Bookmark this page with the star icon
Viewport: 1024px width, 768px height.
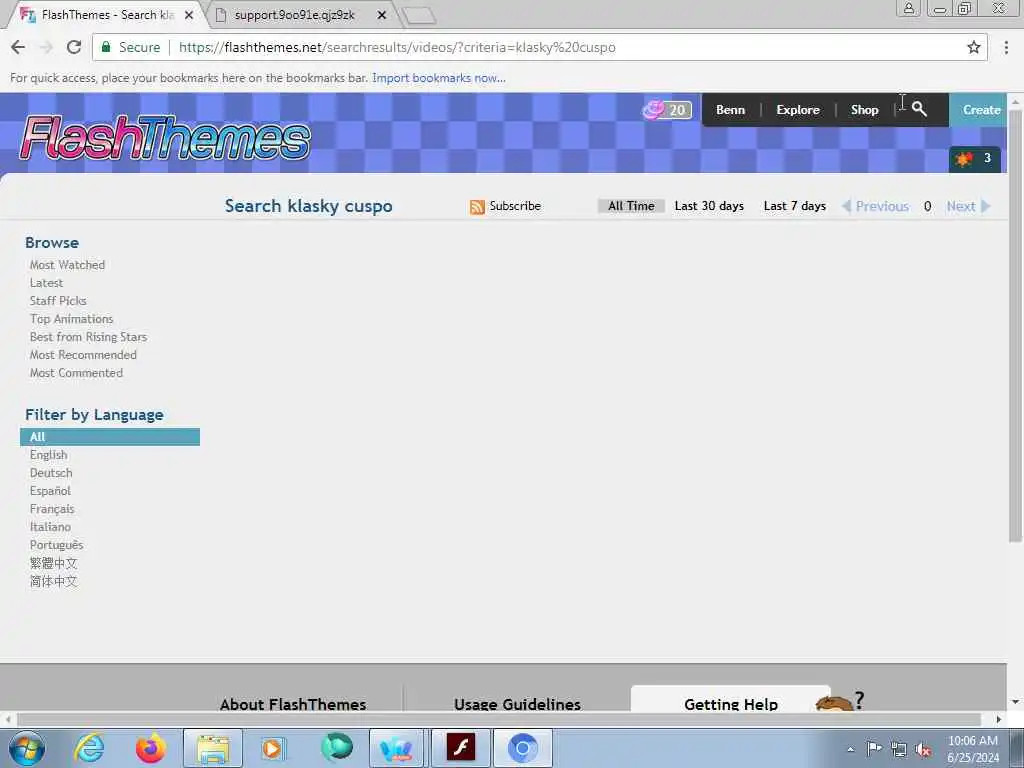[974, 47]
